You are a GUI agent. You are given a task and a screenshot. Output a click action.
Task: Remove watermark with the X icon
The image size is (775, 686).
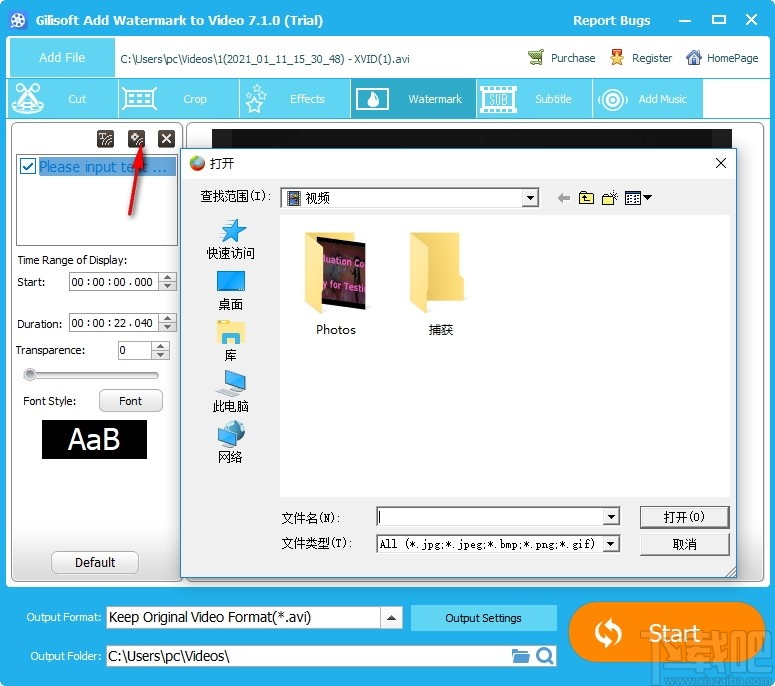pyautogui.click(x=166, y=139)
